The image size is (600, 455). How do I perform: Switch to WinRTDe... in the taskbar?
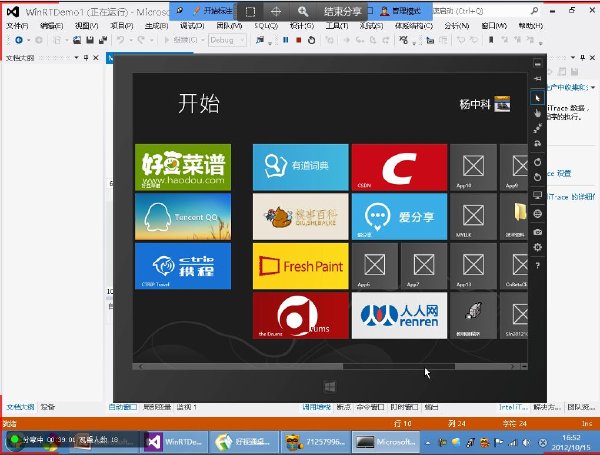(x=175, y=442)
